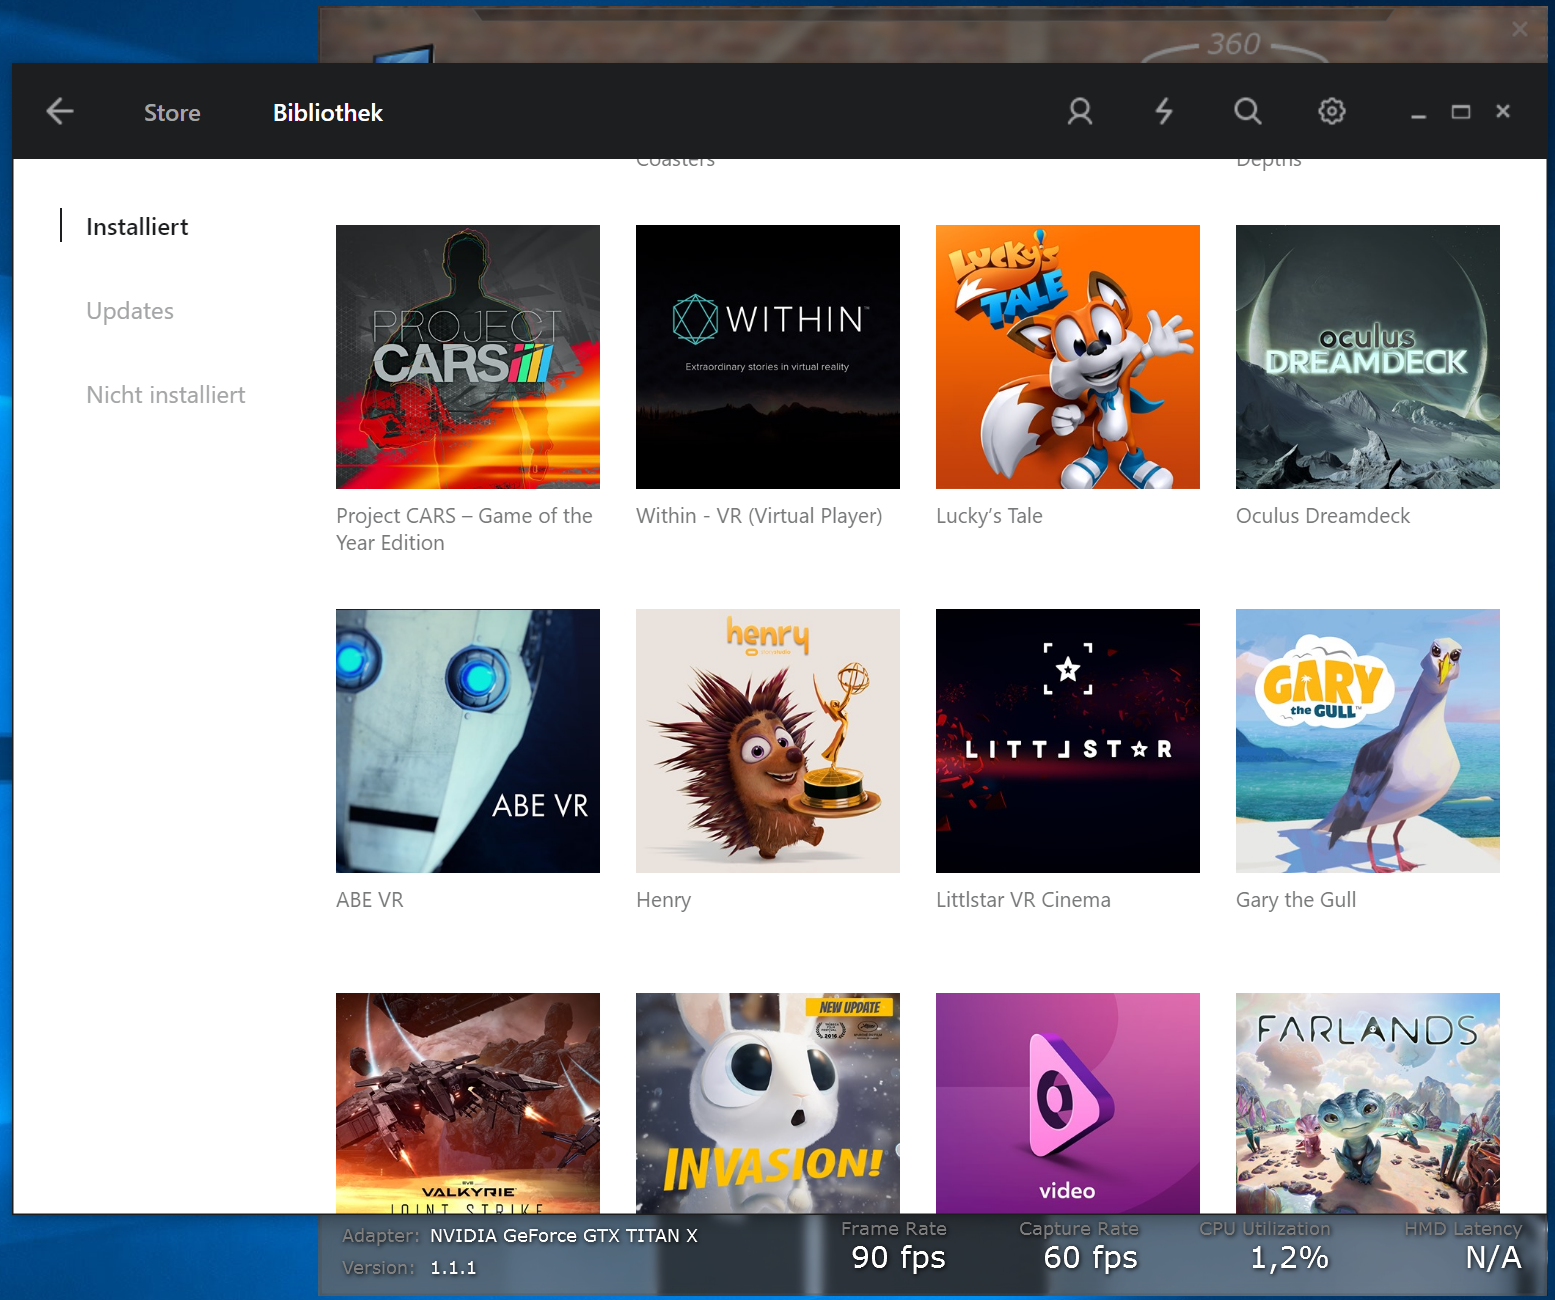1555x1300 pixels.
Task: Click the Capture Rate 60 fps readout
Action: [1090, 1257]
